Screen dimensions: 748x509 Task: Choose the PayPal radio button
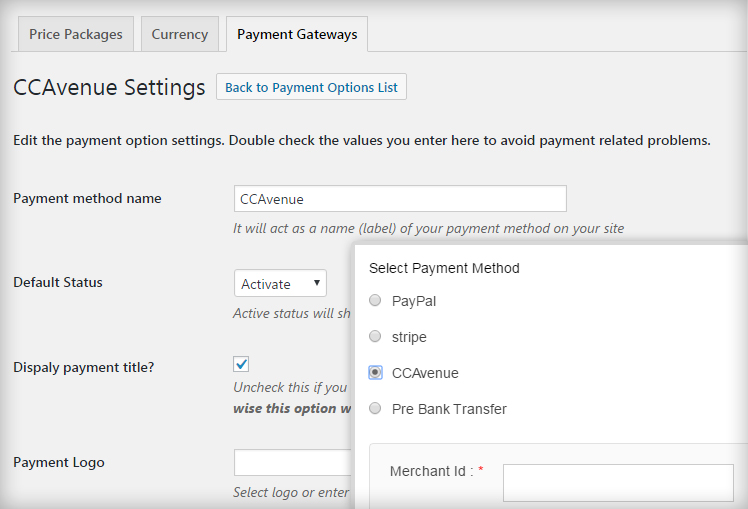pos(375,301)
